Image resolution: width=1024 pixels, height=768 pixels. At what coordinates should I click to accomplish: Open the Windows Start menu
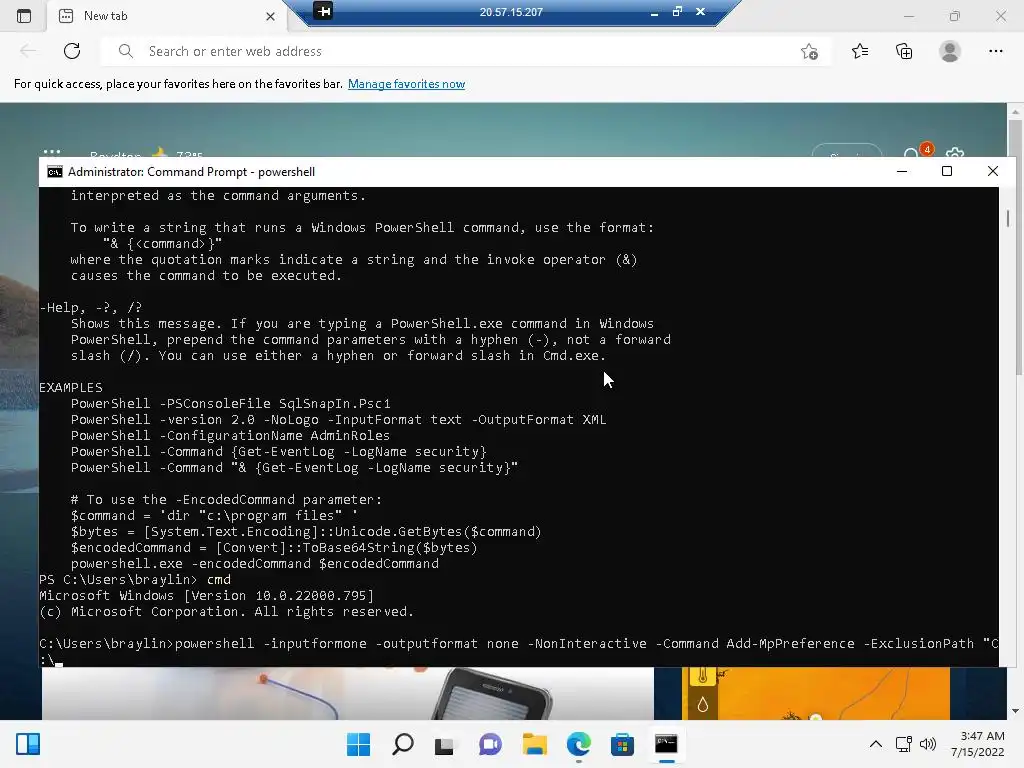pos(358,744)
